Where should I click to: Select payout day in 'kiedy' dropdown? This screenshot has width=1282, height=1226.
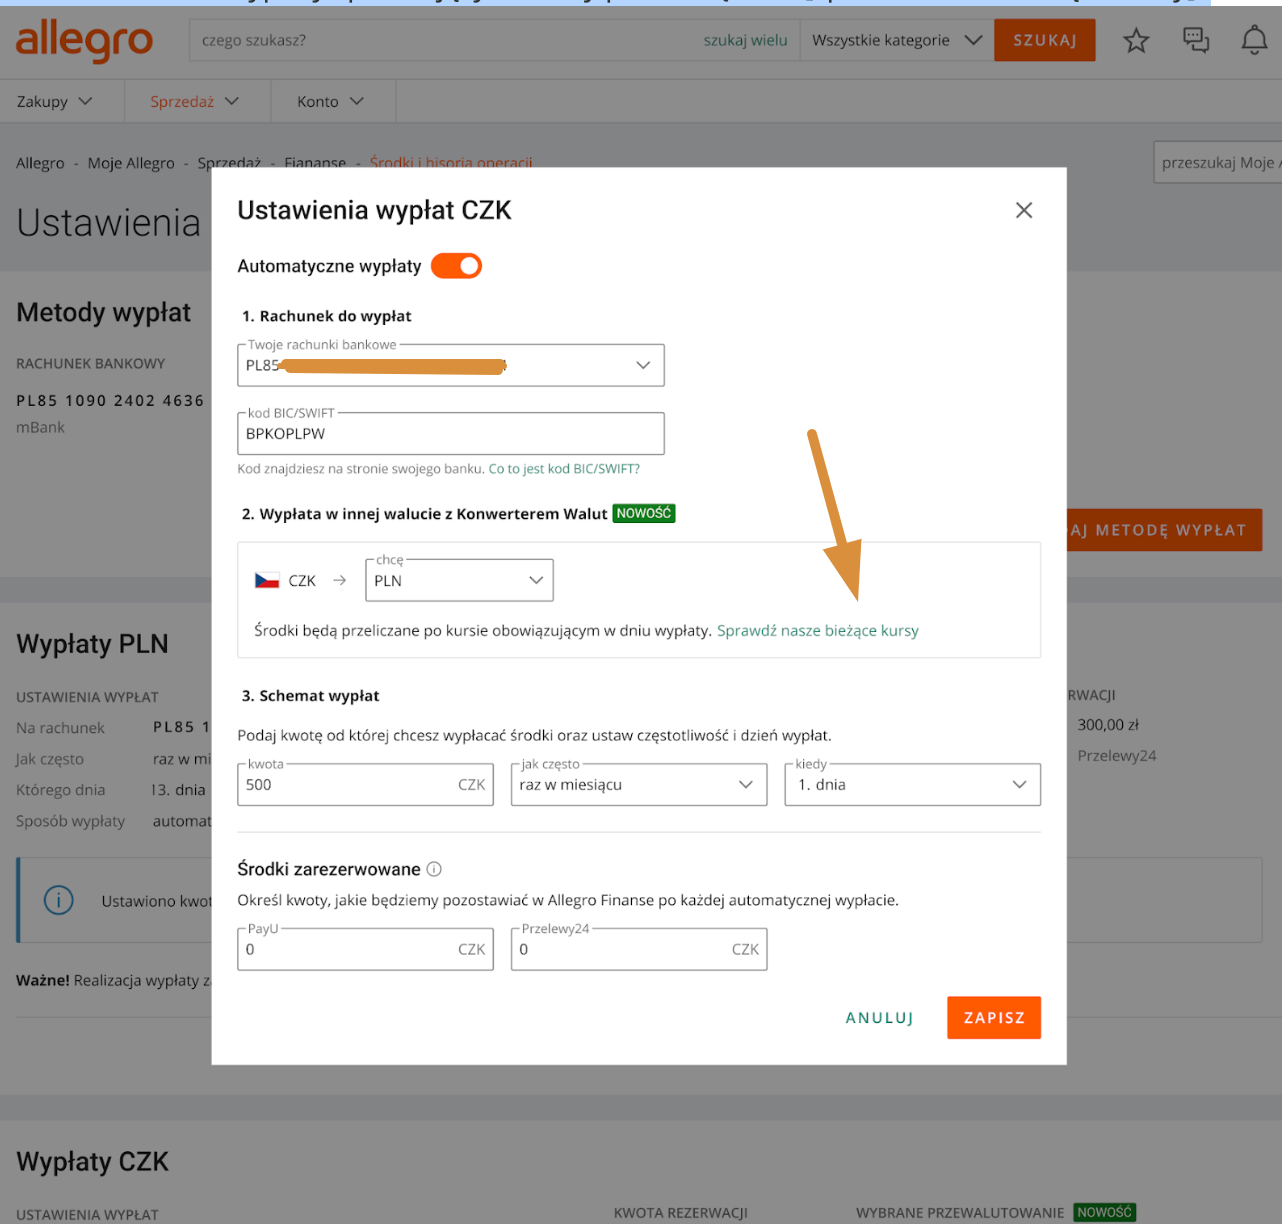912,785
